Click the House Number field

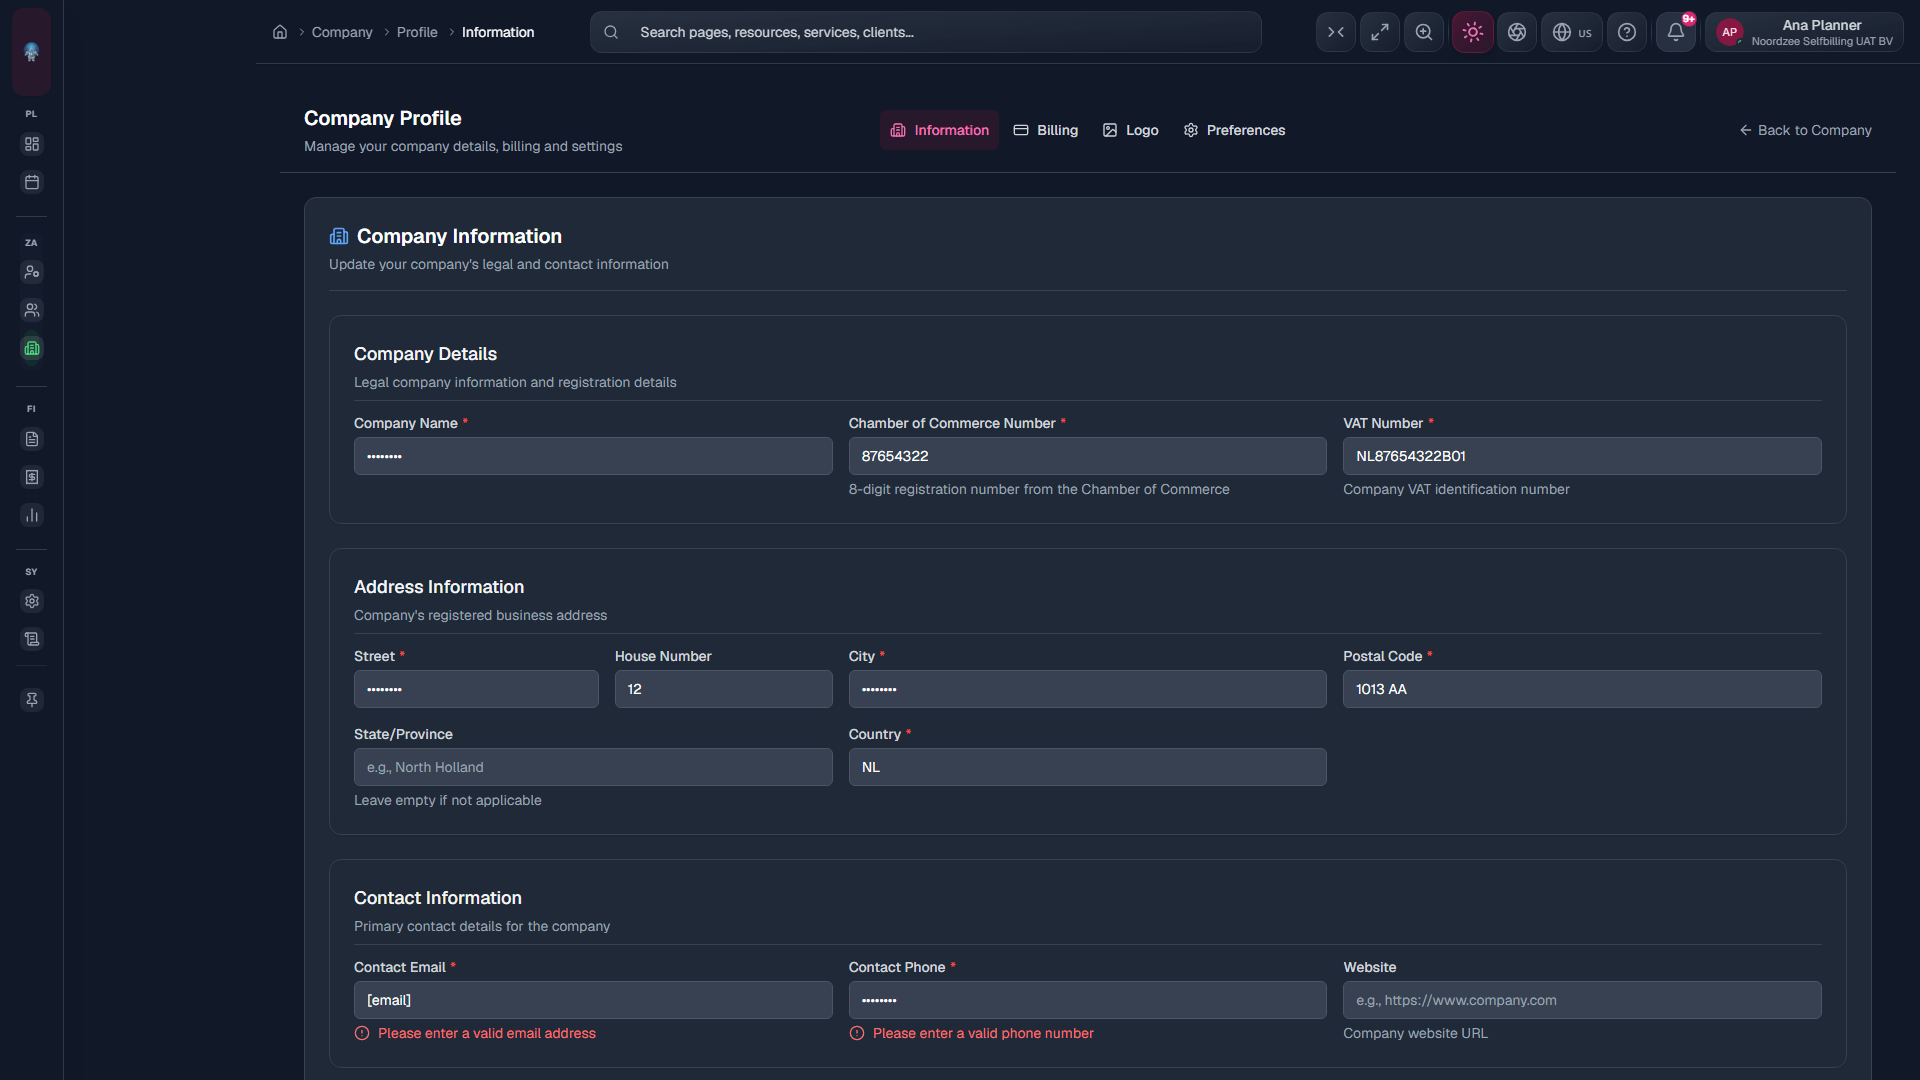[x=723, y=689]
